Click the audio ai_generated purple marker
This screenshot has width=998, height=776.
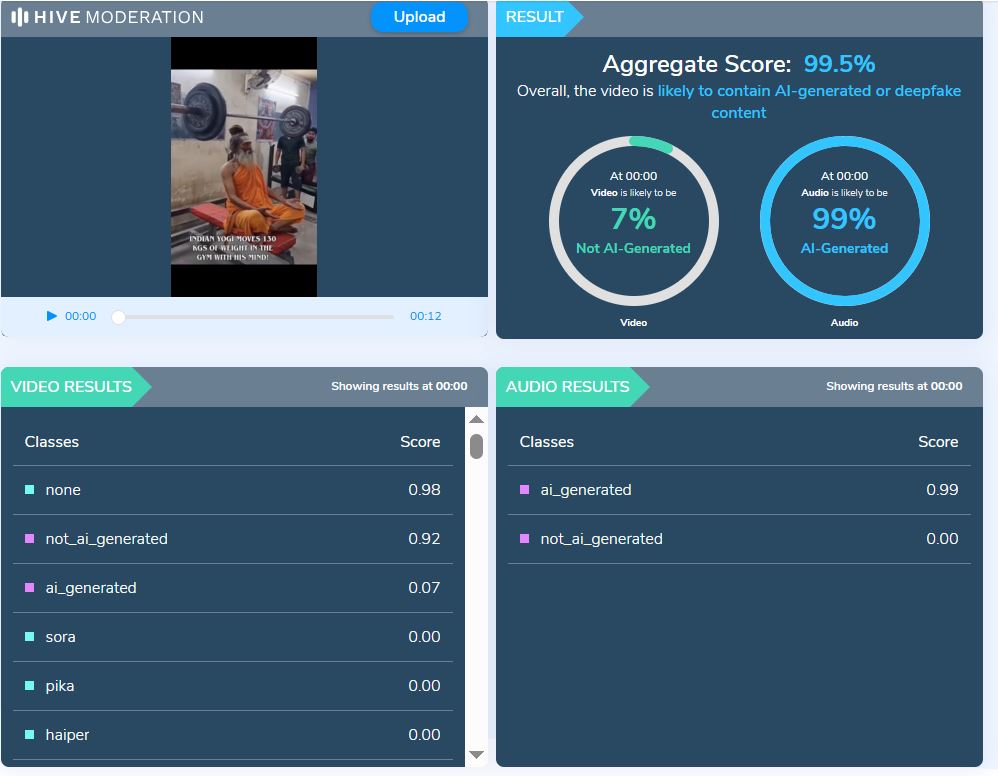tap(524, 490)
